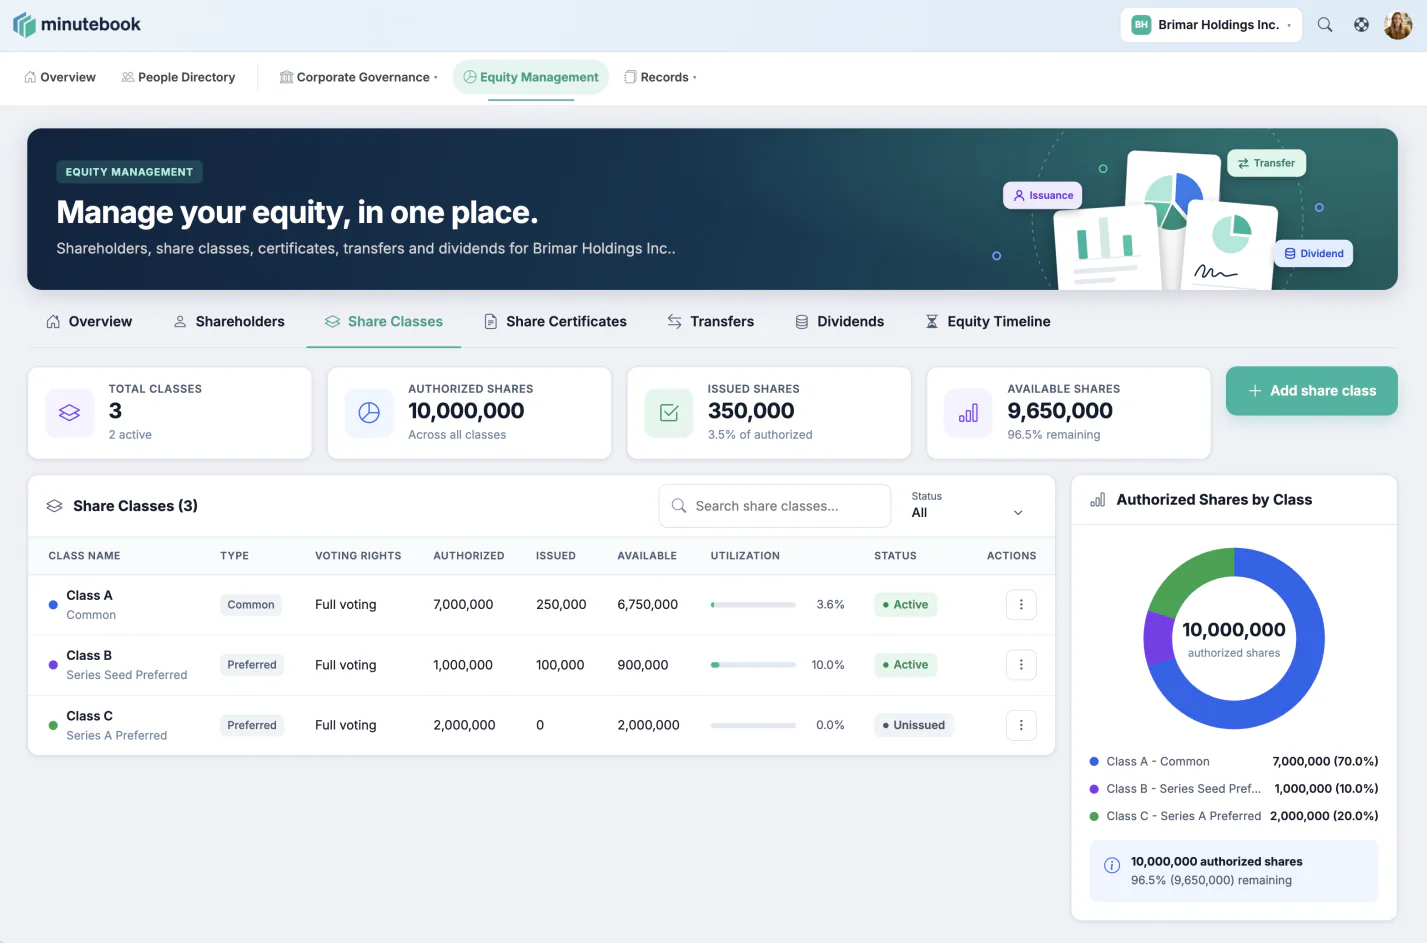
Task: Click the Class A utilization progress bar
Action: pyautogui.click(x=753, y=605)
